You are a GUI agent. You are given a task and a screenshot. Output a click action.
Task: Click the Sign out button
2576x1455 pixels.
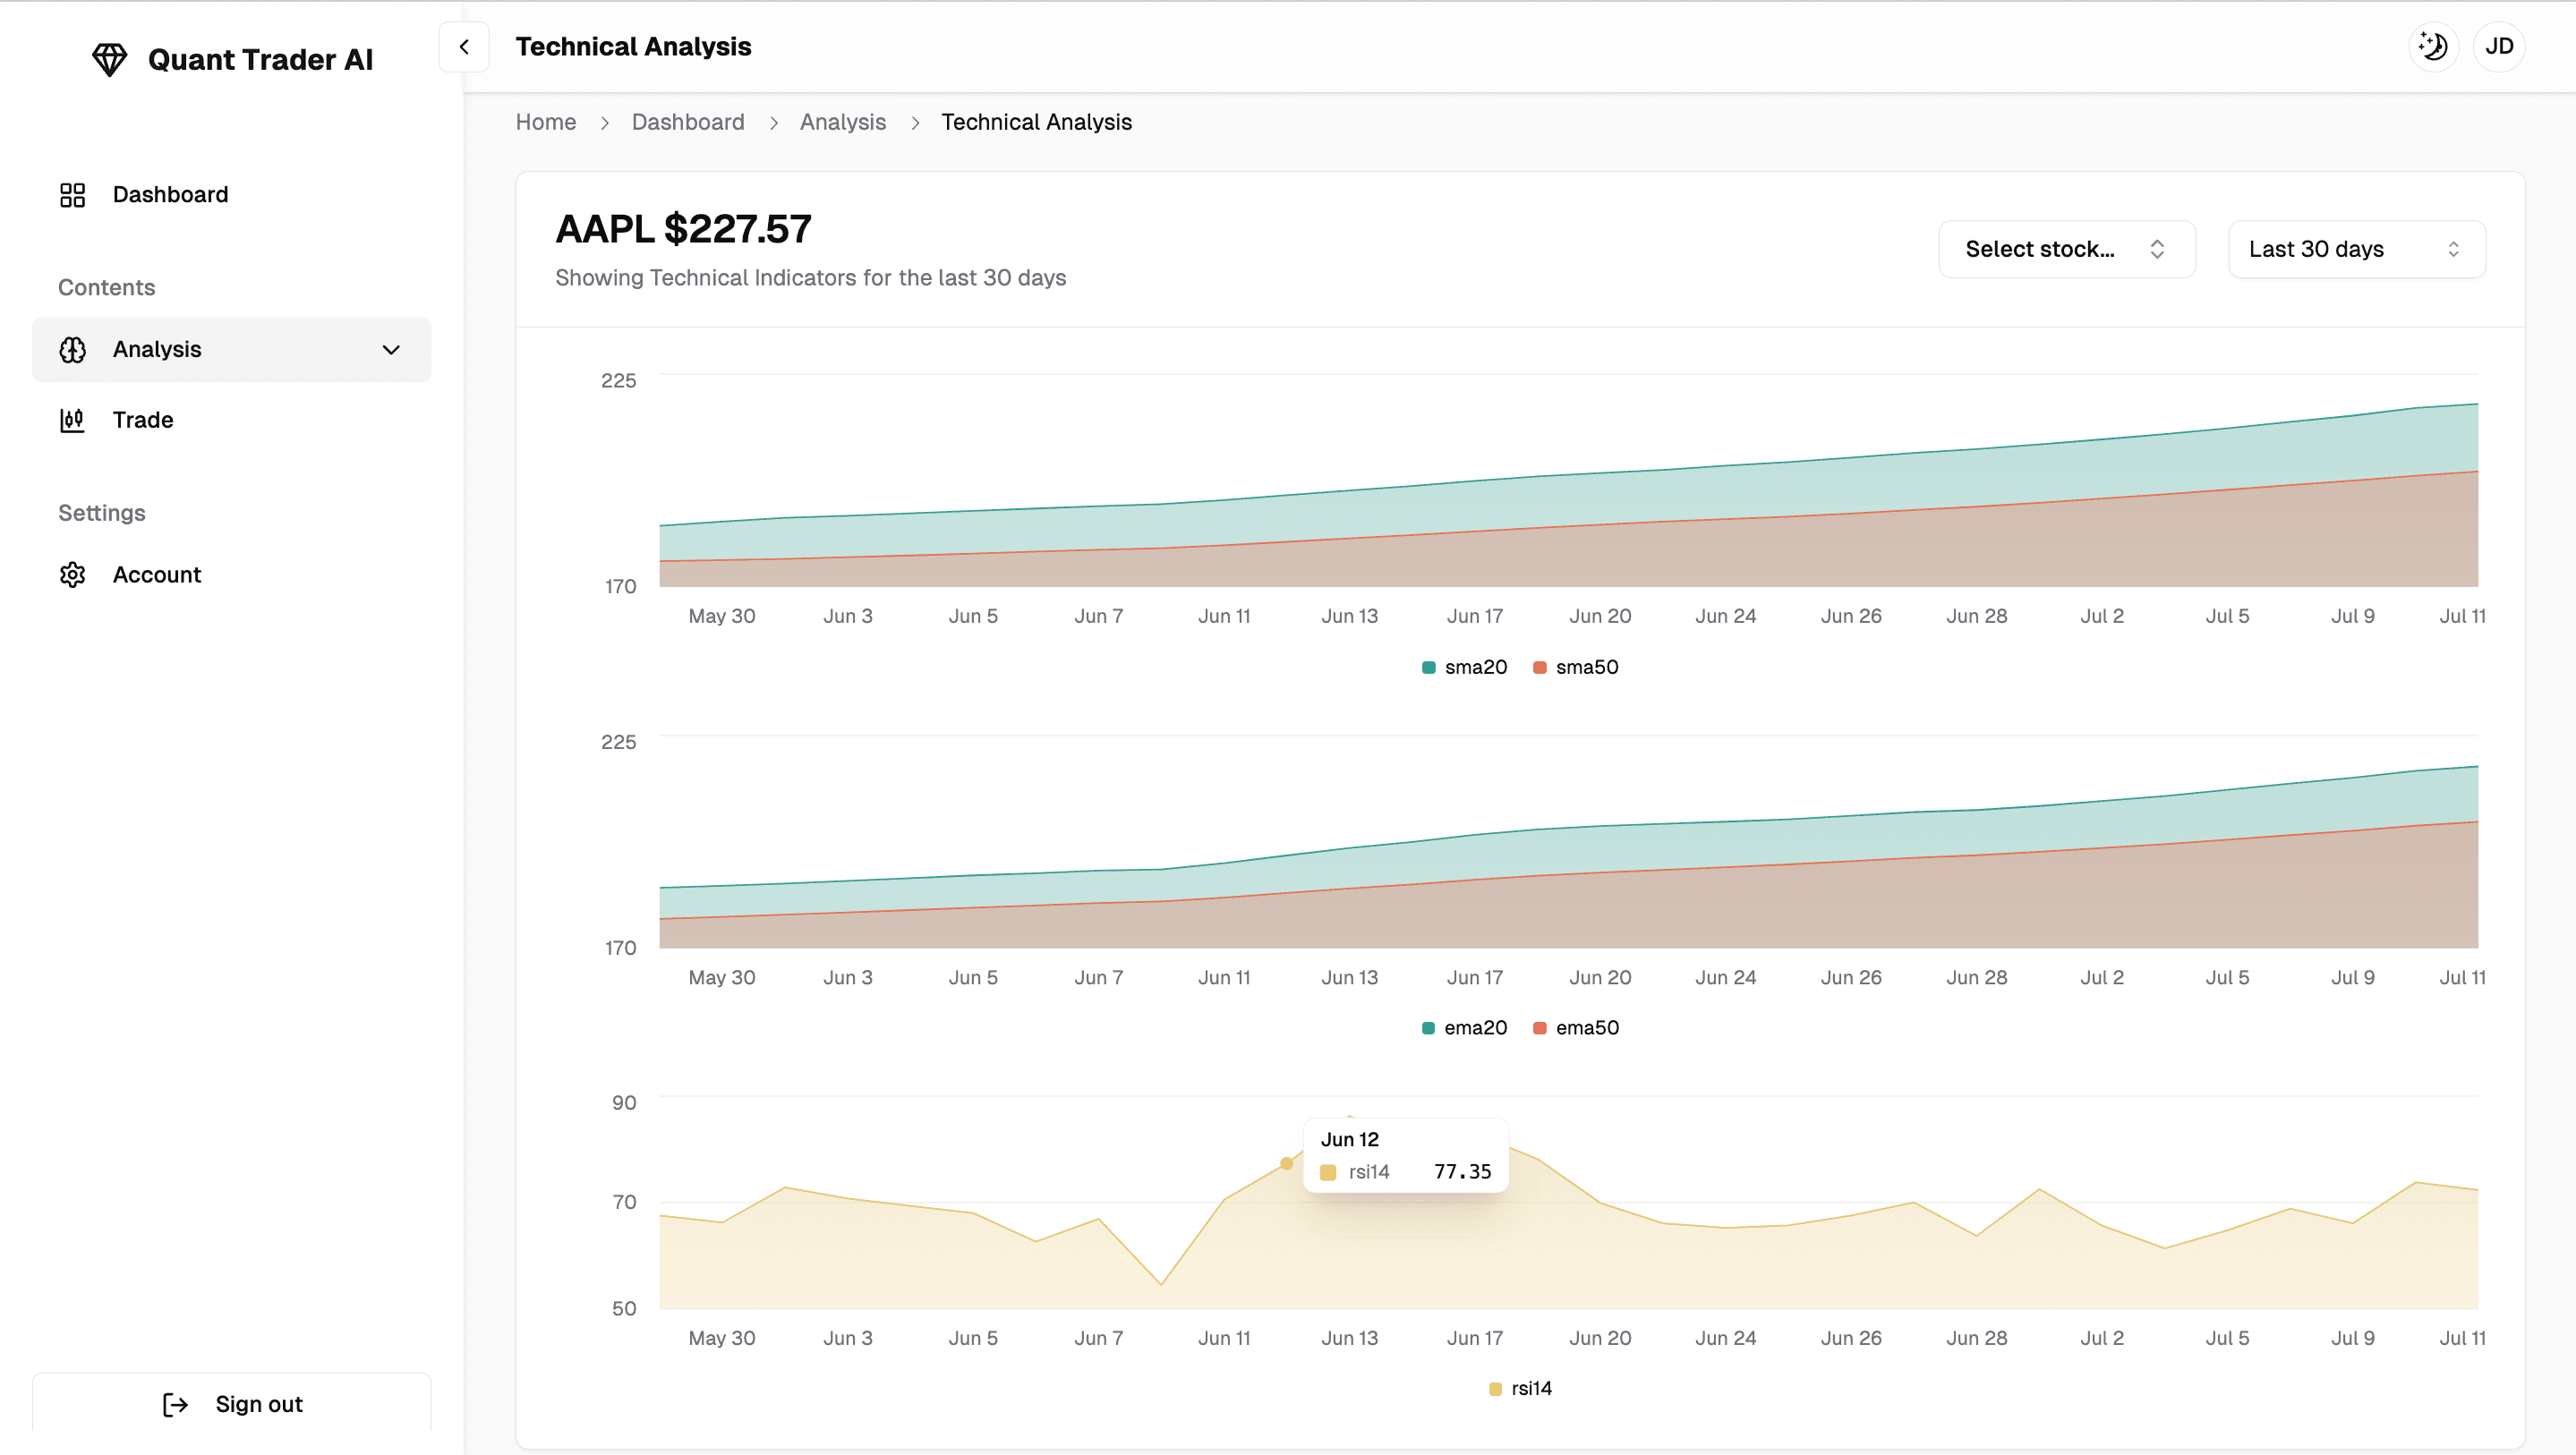click(x=233, y=1404)
